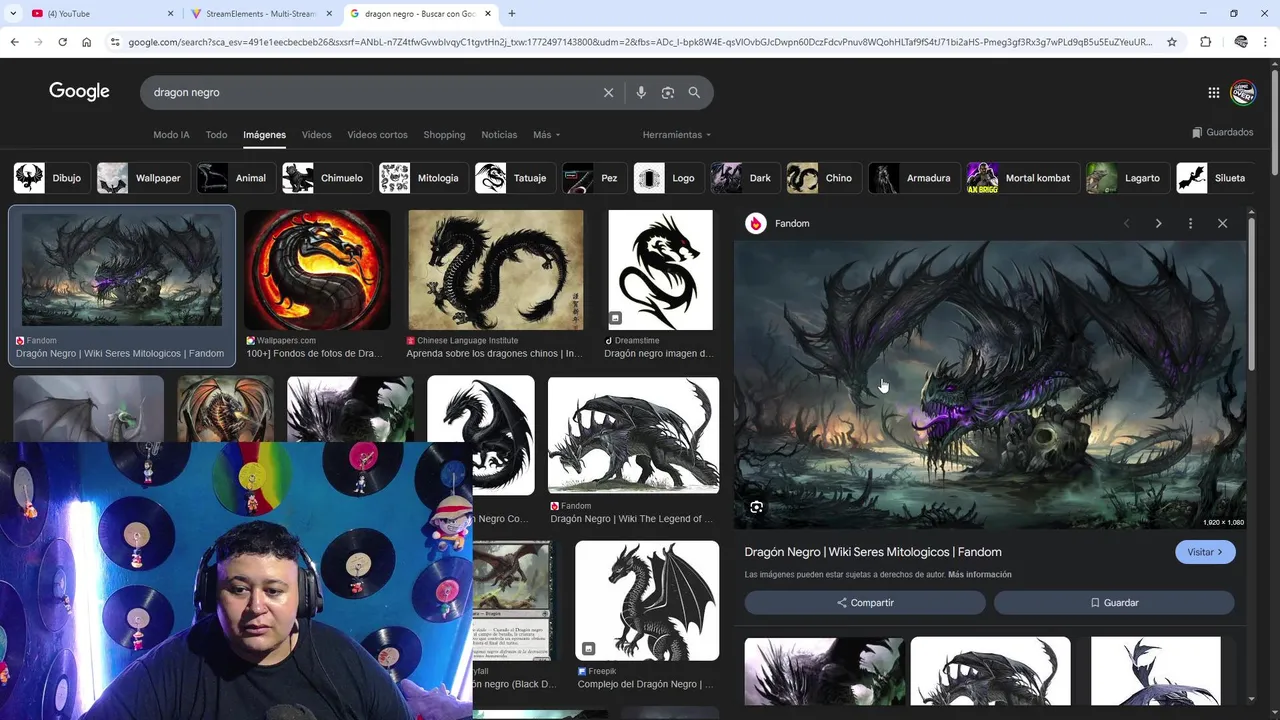Expand the Herramientas tools dropdown
1280x720 pixels.
(677, 135)
